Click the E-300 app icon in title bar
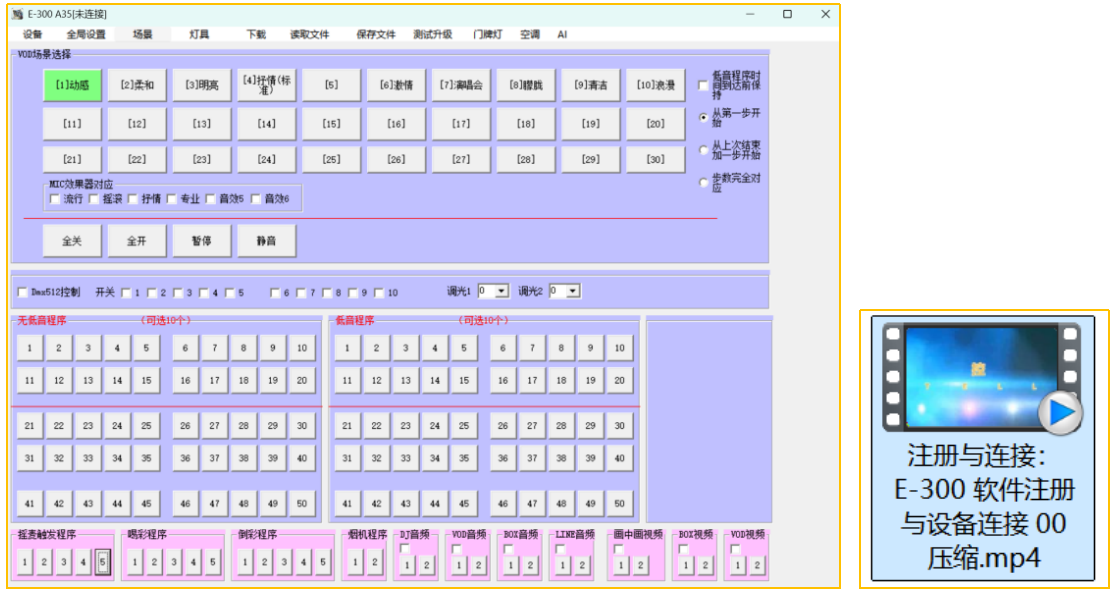The height and width of the screenshot is (594, 1113). [18, 14]
